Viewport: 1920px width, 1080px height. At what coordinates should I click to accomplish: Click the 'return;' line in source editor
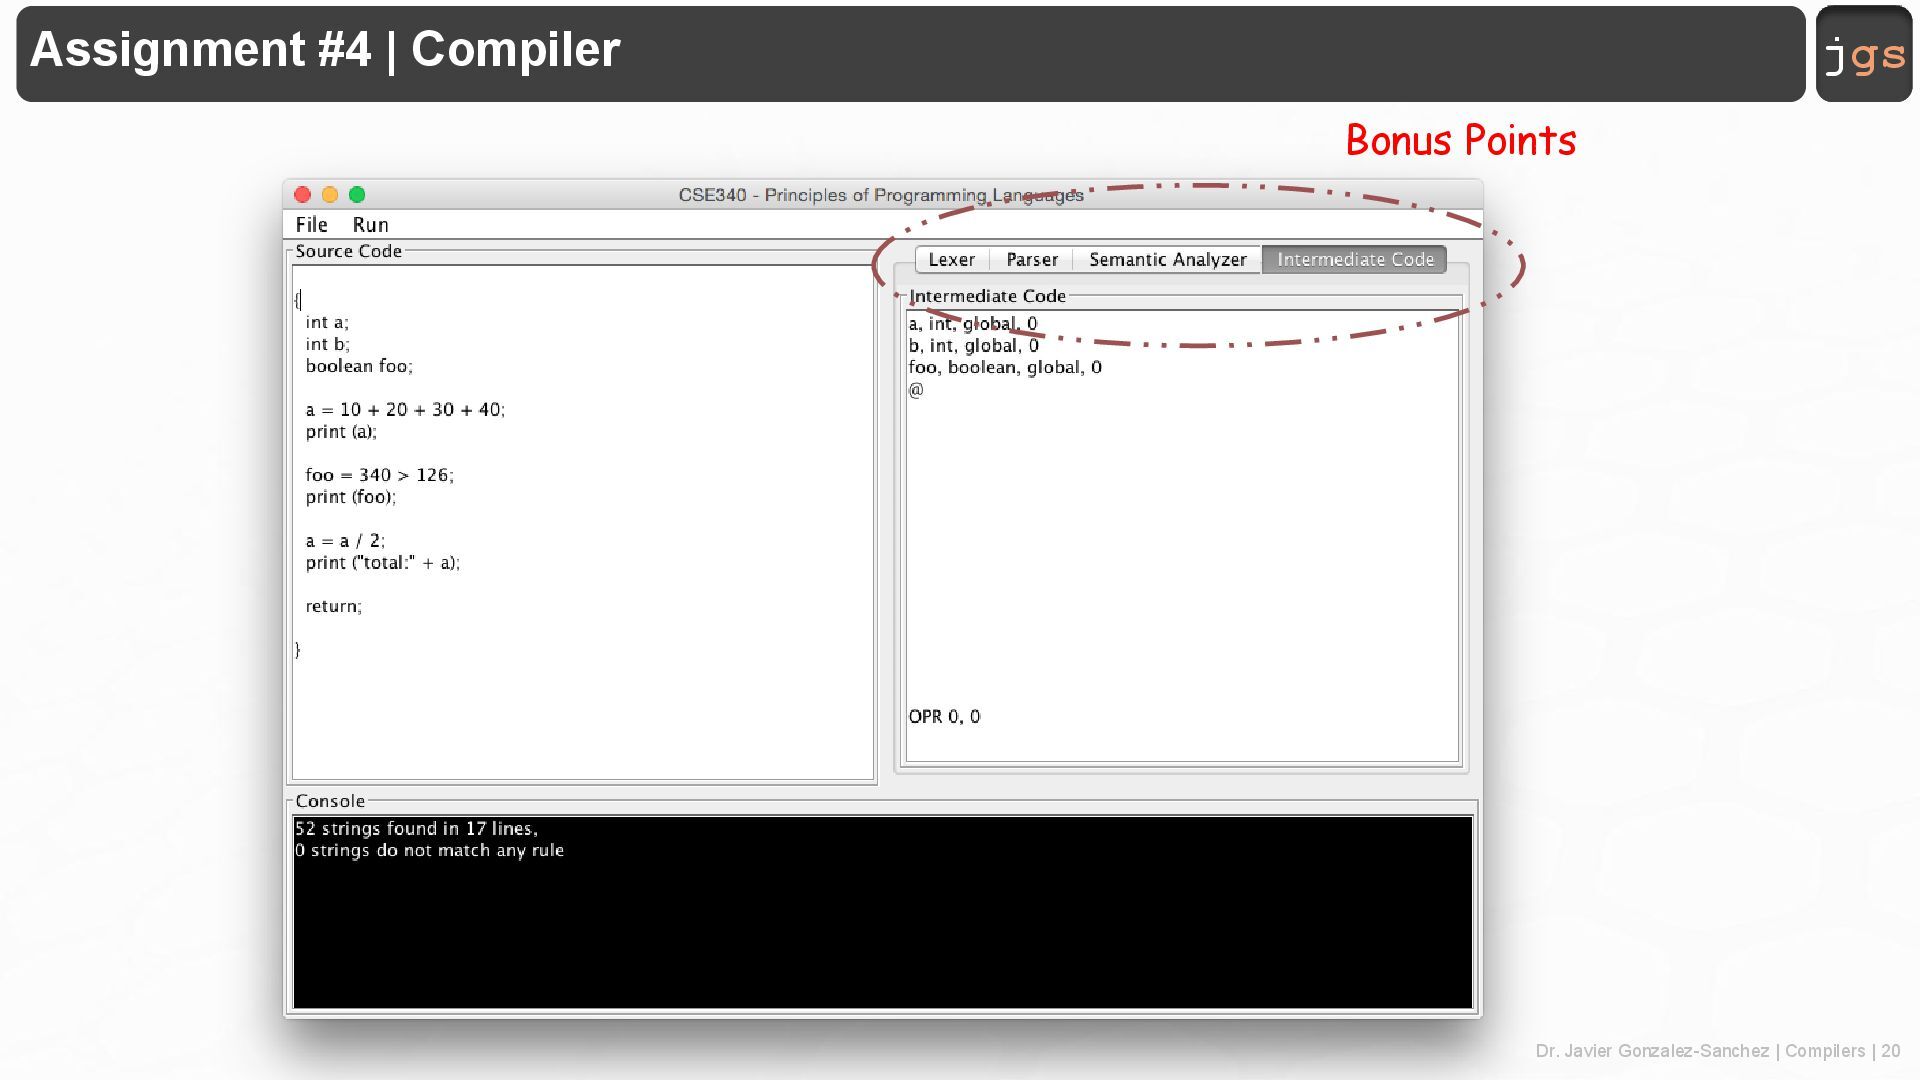click(334, 606)
